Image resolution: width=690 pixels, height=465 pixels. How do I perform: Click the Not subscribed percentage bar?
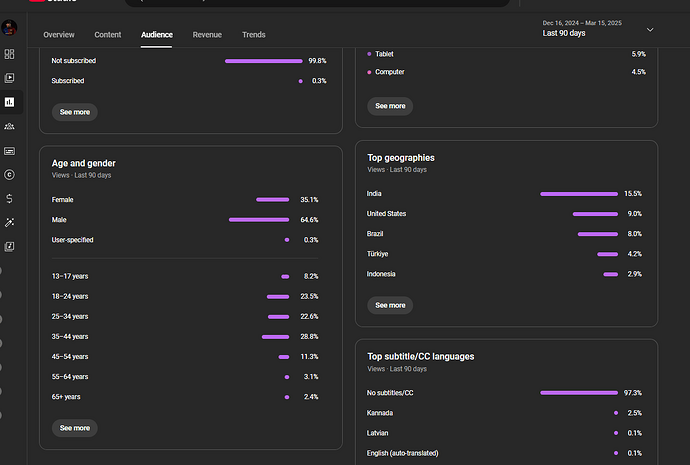coord(264,61)
